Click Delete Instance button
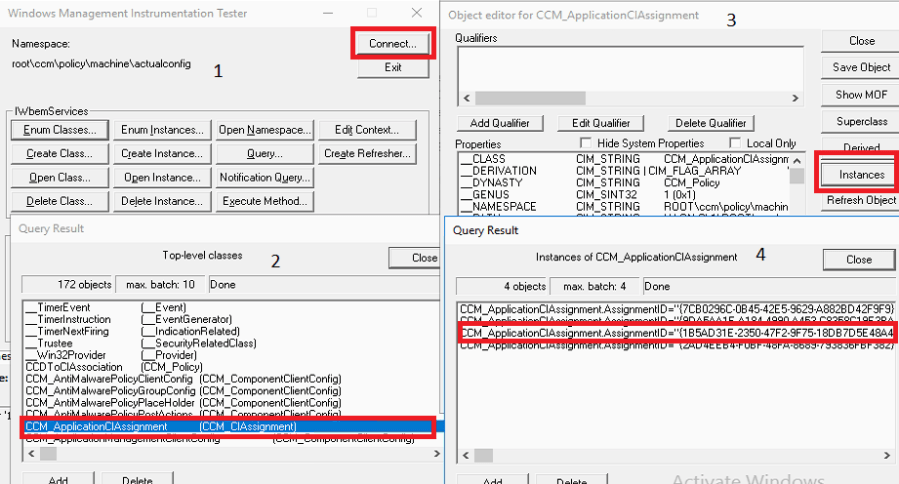This screenshot has height=484, width=899. pyautogui.click(x=162, y=201)
